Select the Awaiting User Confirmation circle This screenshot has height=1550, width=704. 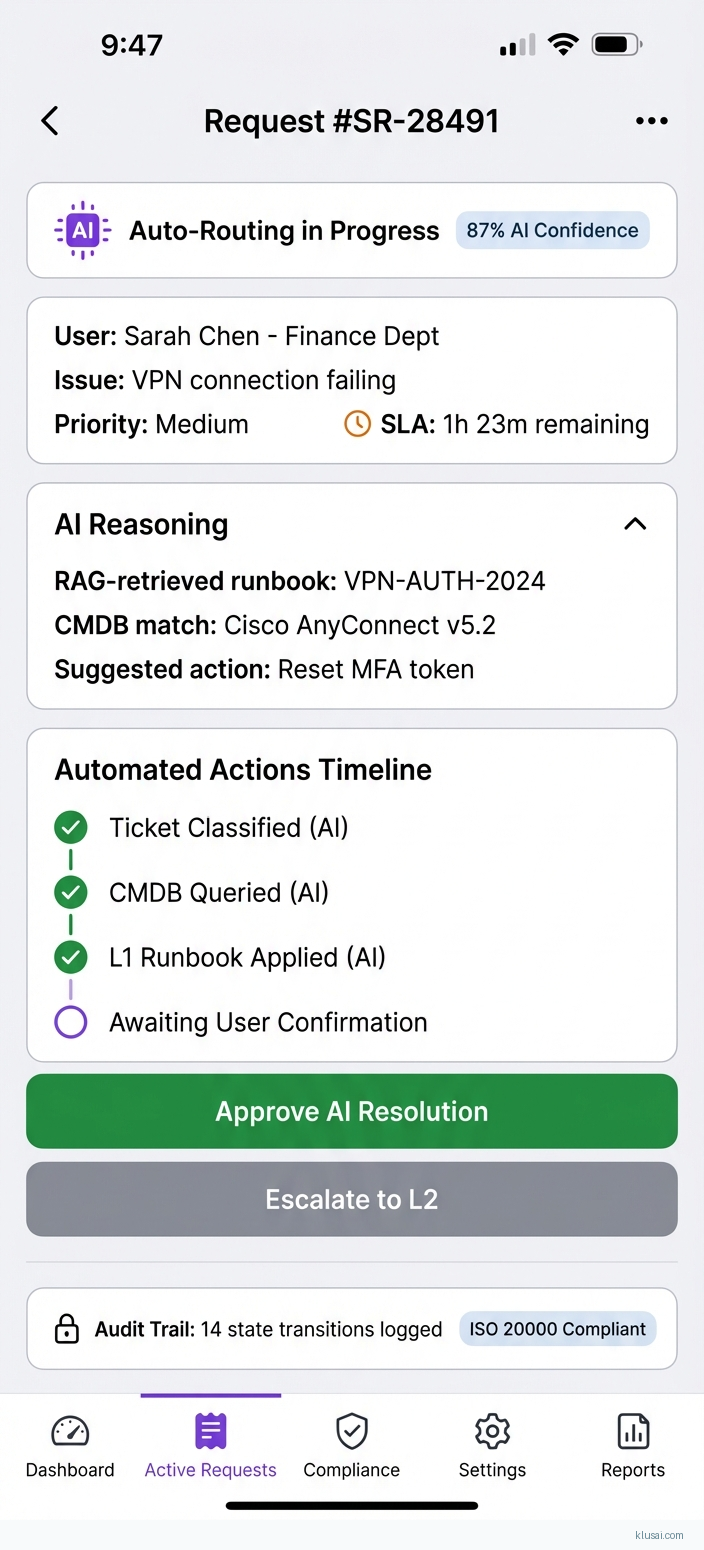(70, 1022)
